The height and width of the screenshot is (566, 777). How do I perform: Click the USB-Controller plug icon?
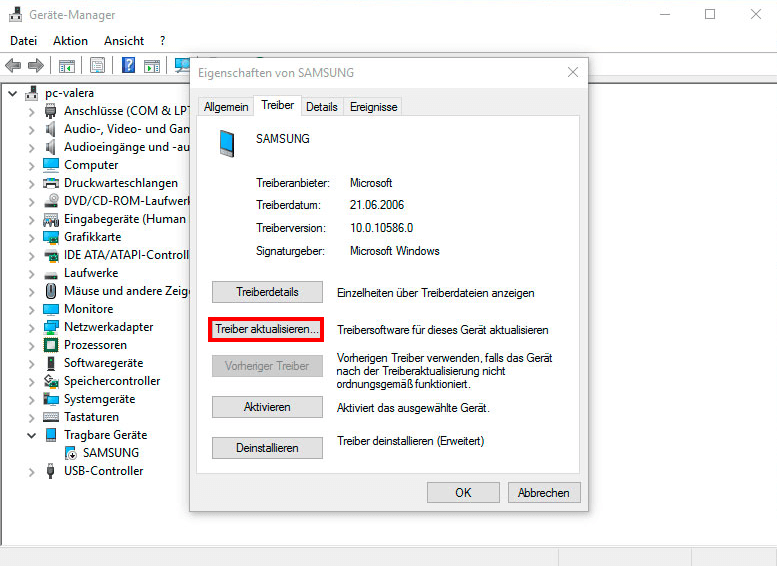51,471
